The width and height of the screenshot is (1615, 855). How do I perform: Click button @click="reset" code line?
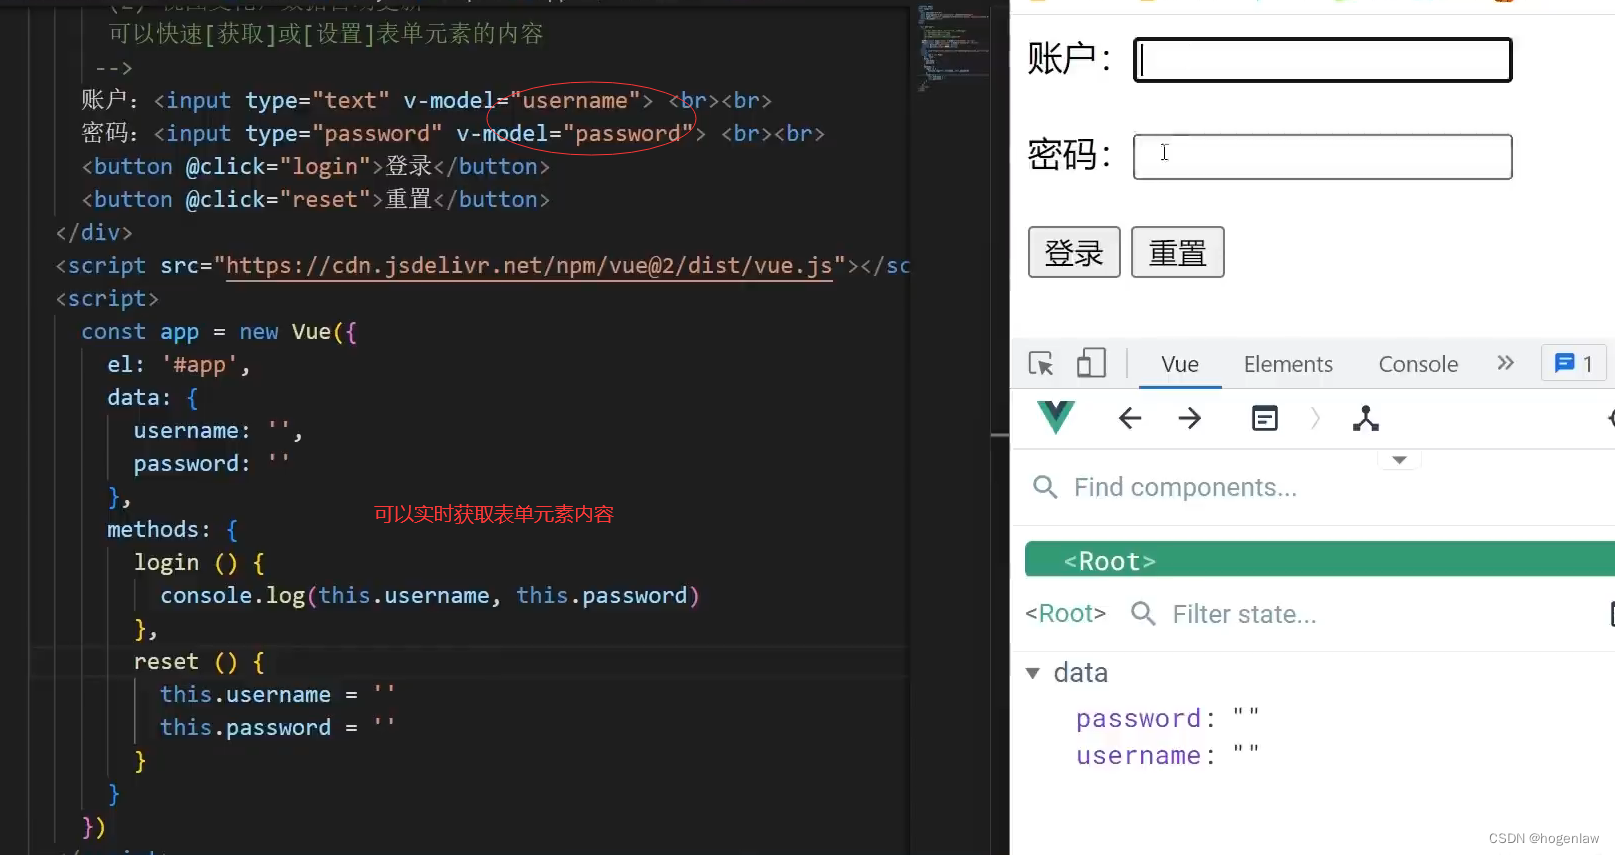(x=315, y=199)
